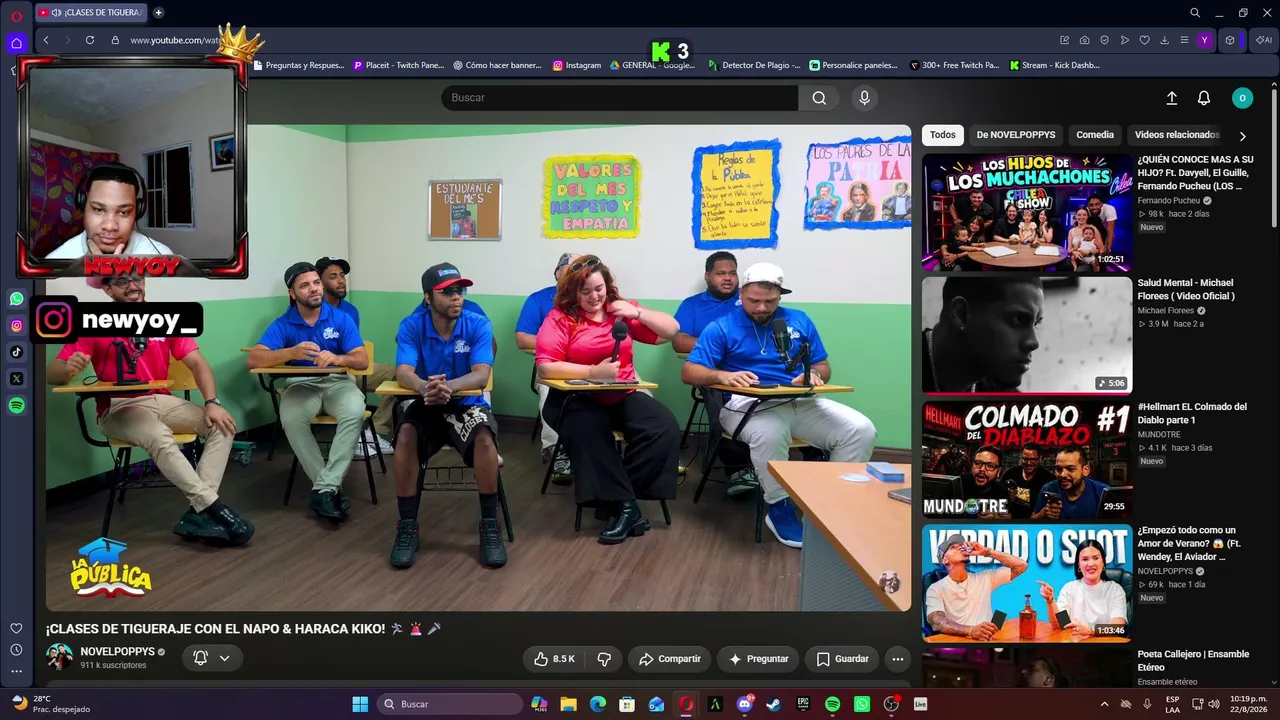1280x720 pixels.
Task: Go back to the previous page
Action: click(x=46, y=40)
